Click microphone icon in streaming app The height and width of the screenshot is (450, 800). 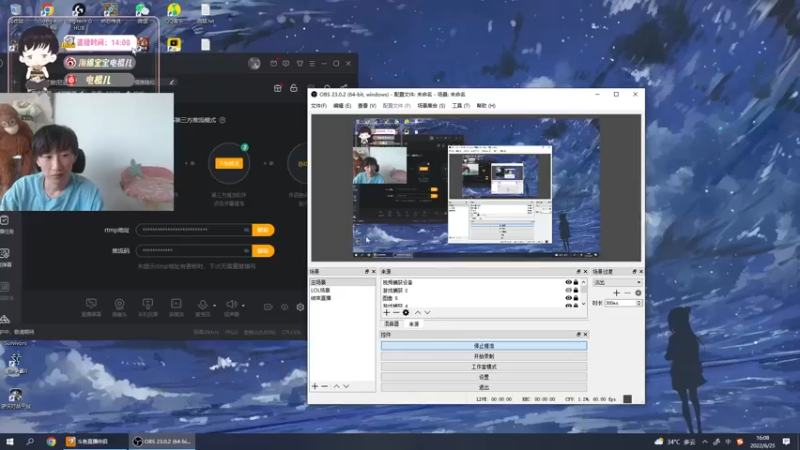click(203, 305)
